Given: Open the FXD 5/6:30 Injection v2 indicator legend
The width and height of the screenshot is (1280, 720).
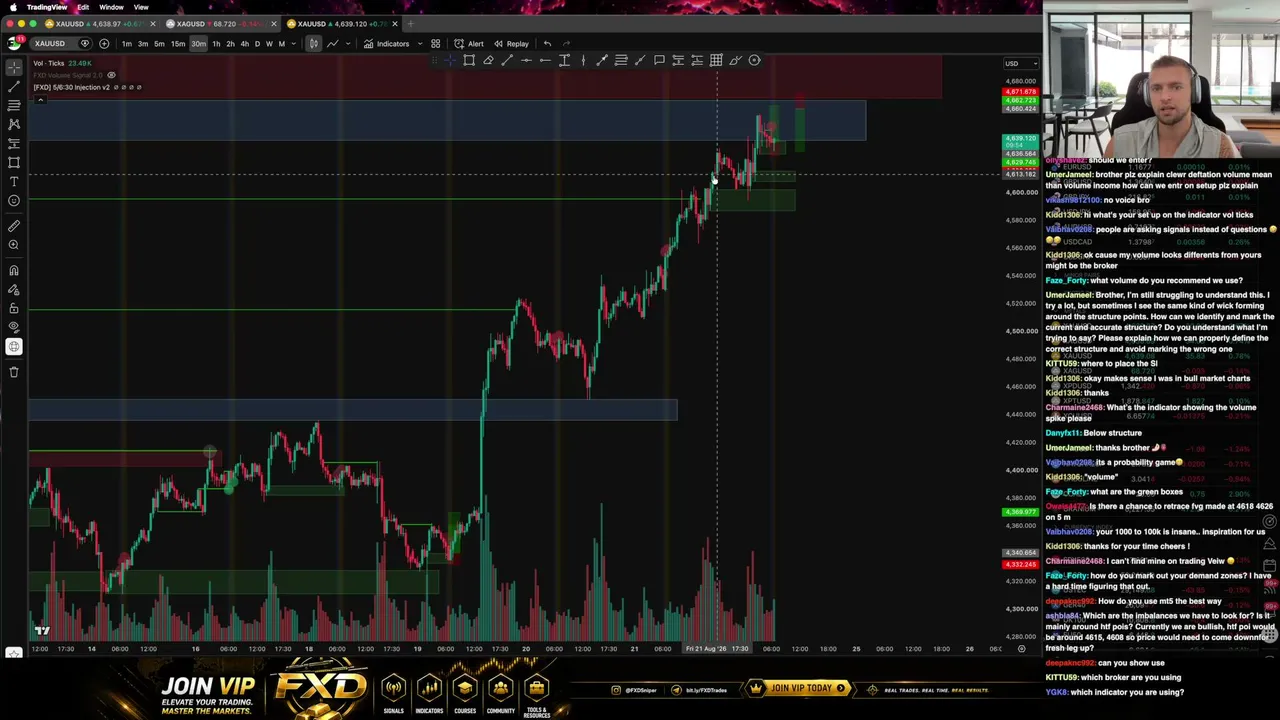Looking at the screenshot, I should click(72, 87).
